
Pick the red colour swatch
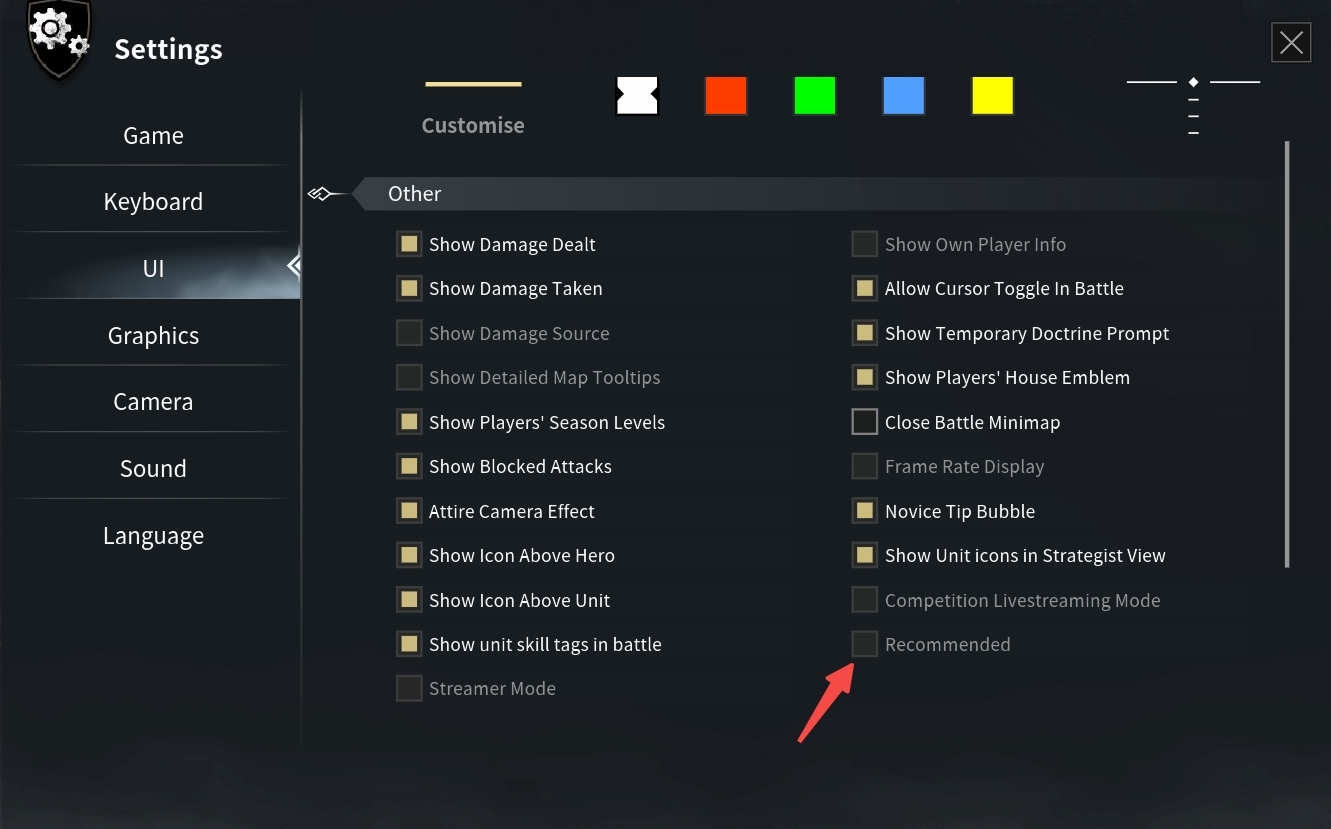(x=726, y=96)
